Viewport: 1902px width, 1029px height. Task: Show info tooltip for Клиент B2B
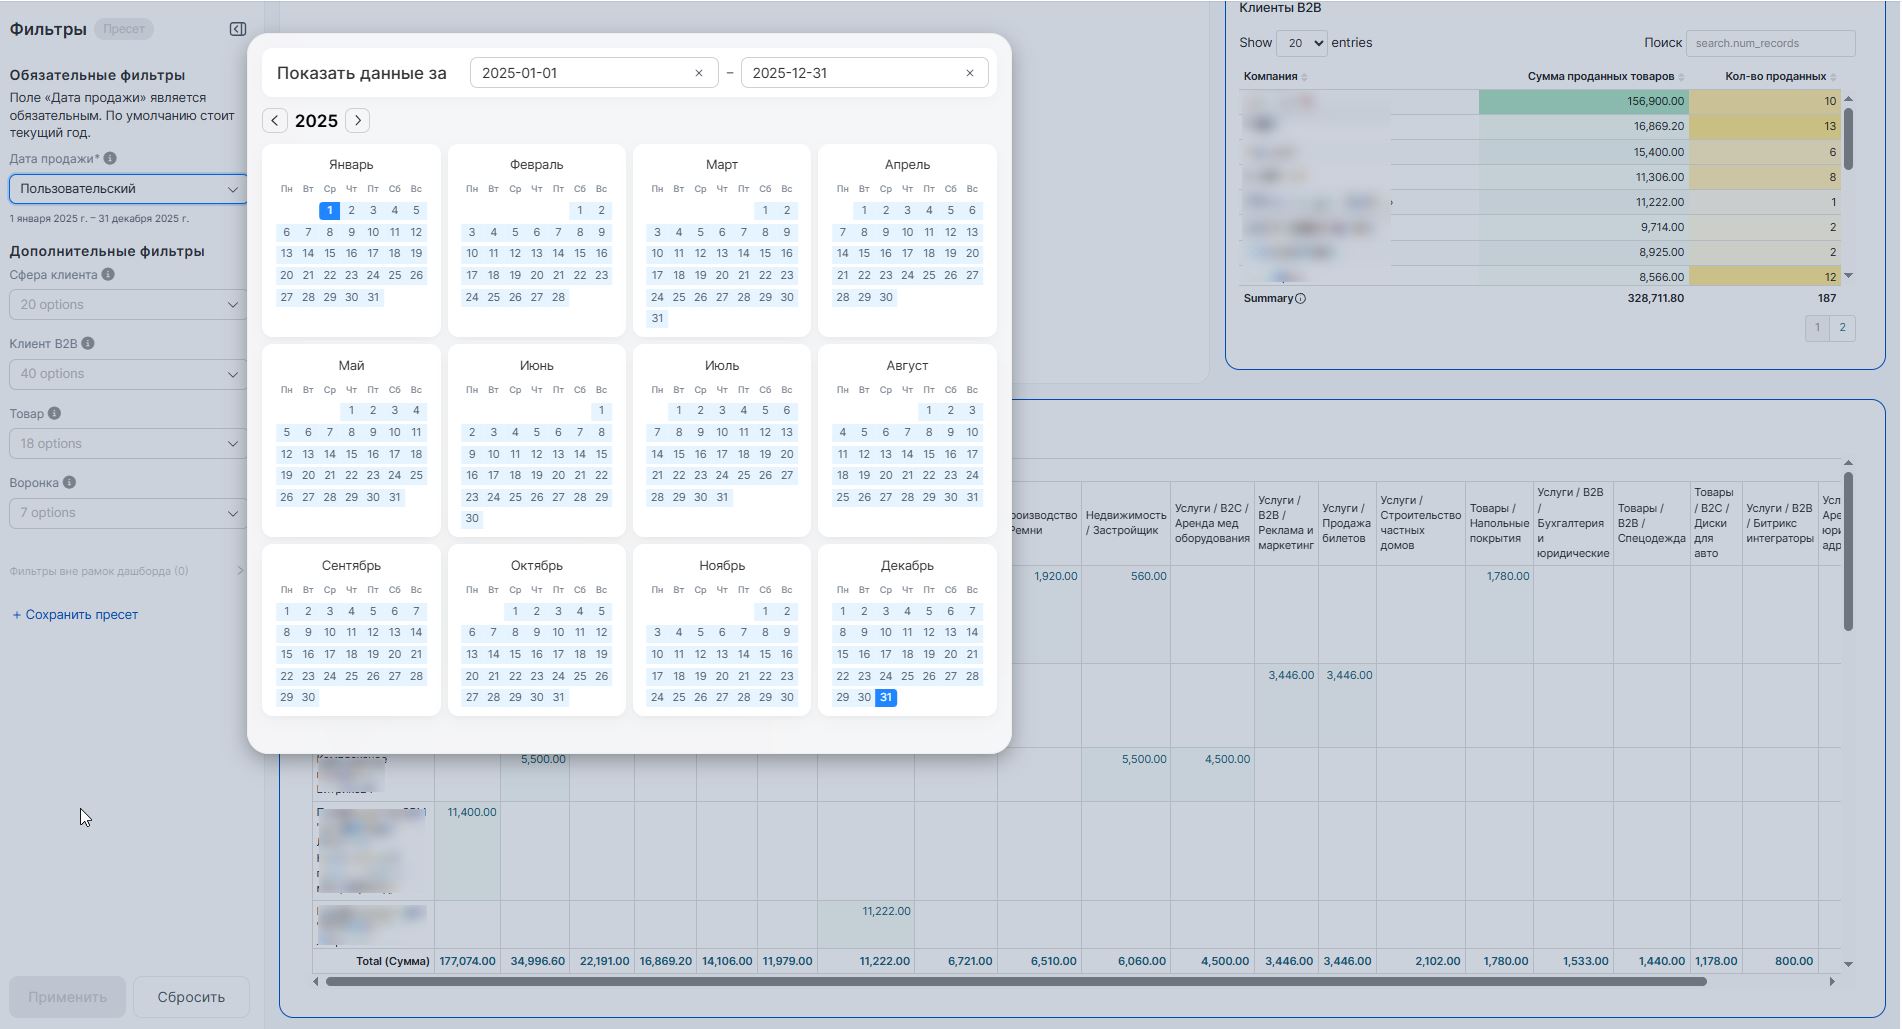click(x=88, y=344)
